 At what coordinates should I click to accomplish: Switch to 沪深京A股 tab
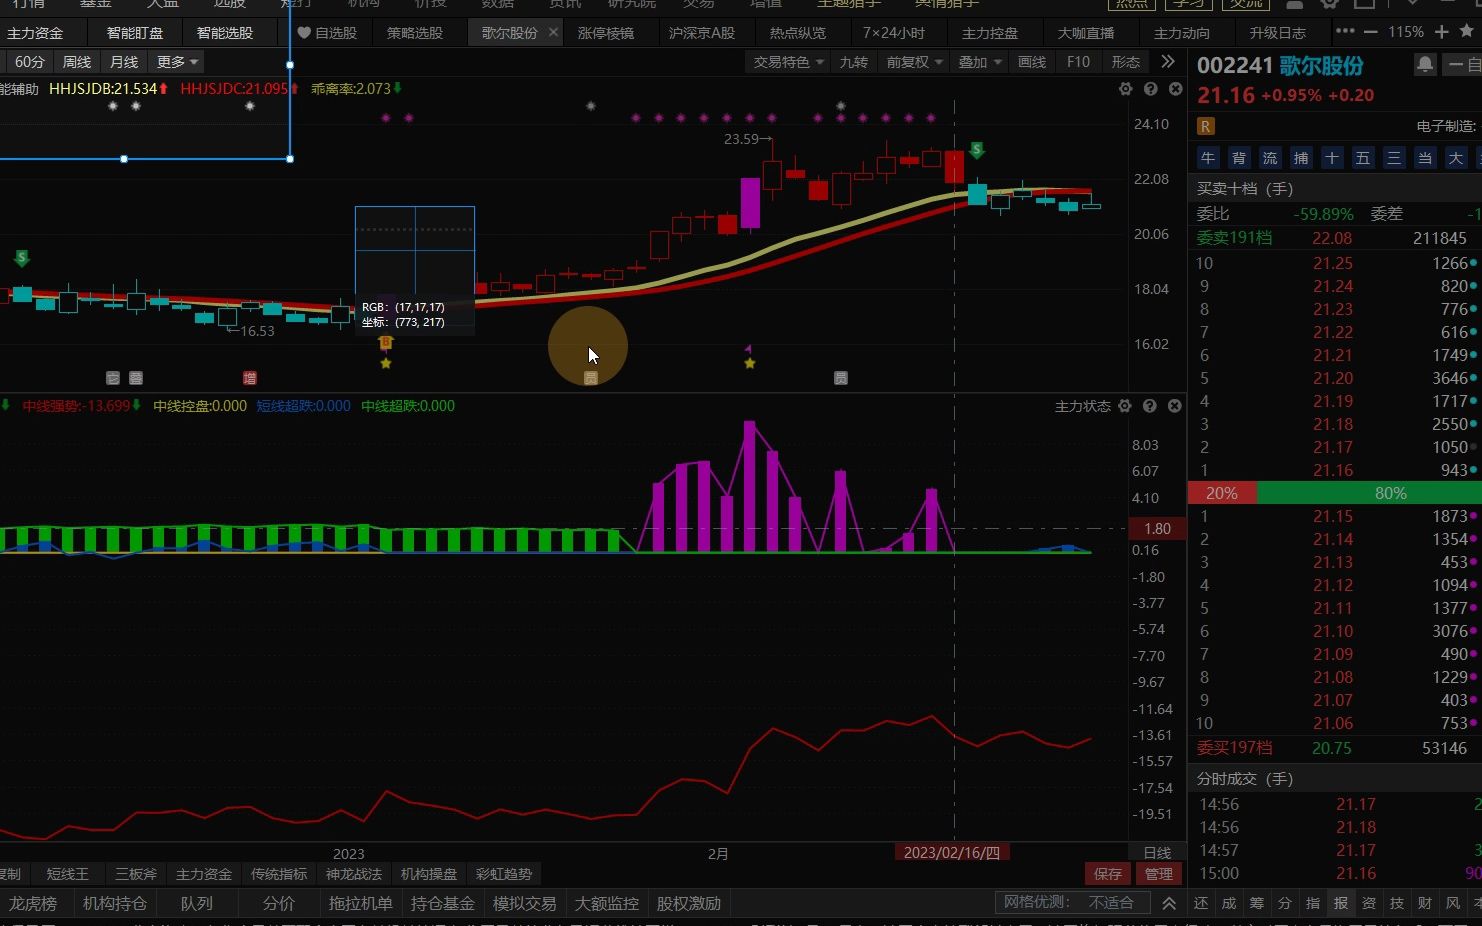point(702,33)
